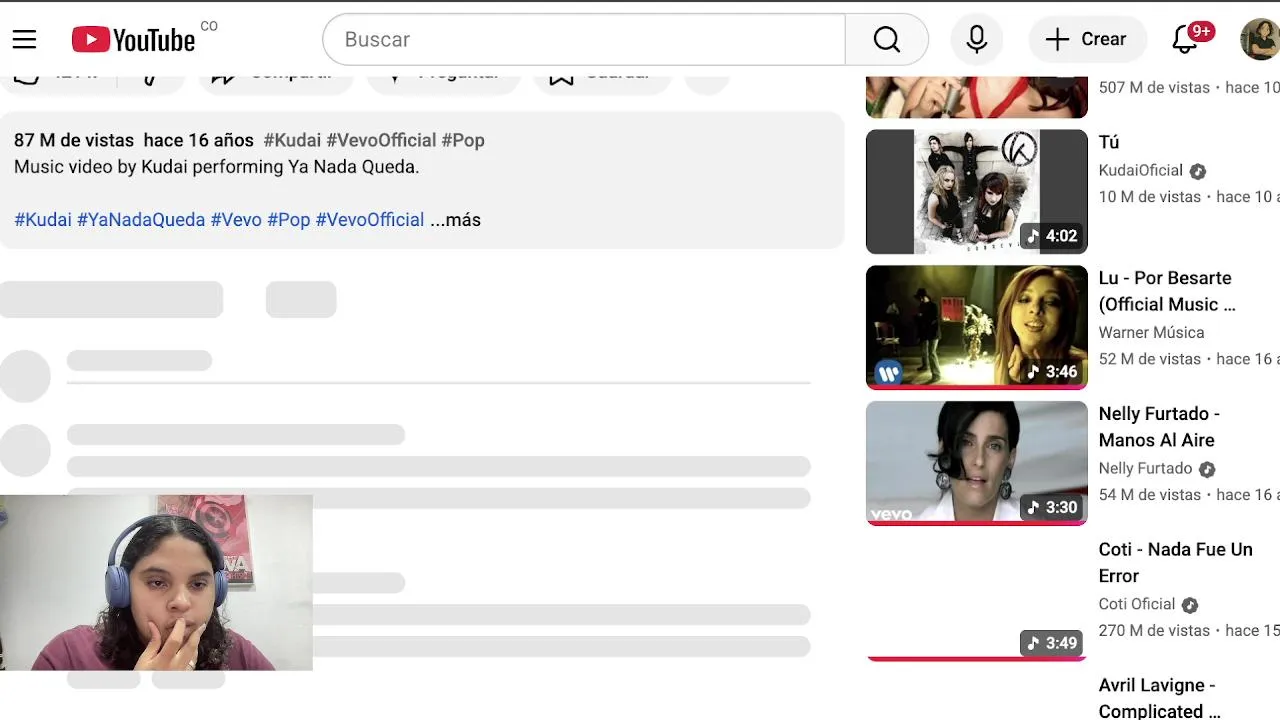Click gray #VevoOfficial tag beside view count

coord(381,140)
